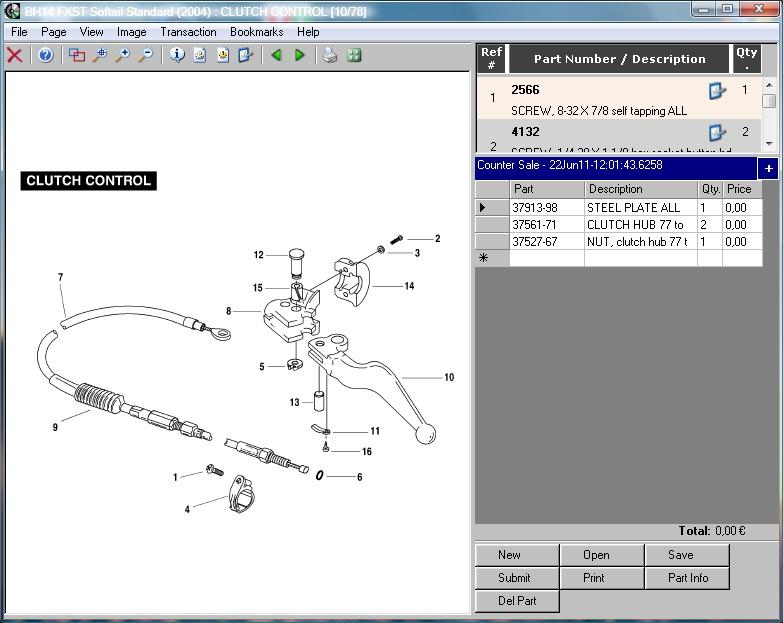Go to the previous page with the green left arrow
783x623 pixels.
pyautogui.click(x=276, y=55)
